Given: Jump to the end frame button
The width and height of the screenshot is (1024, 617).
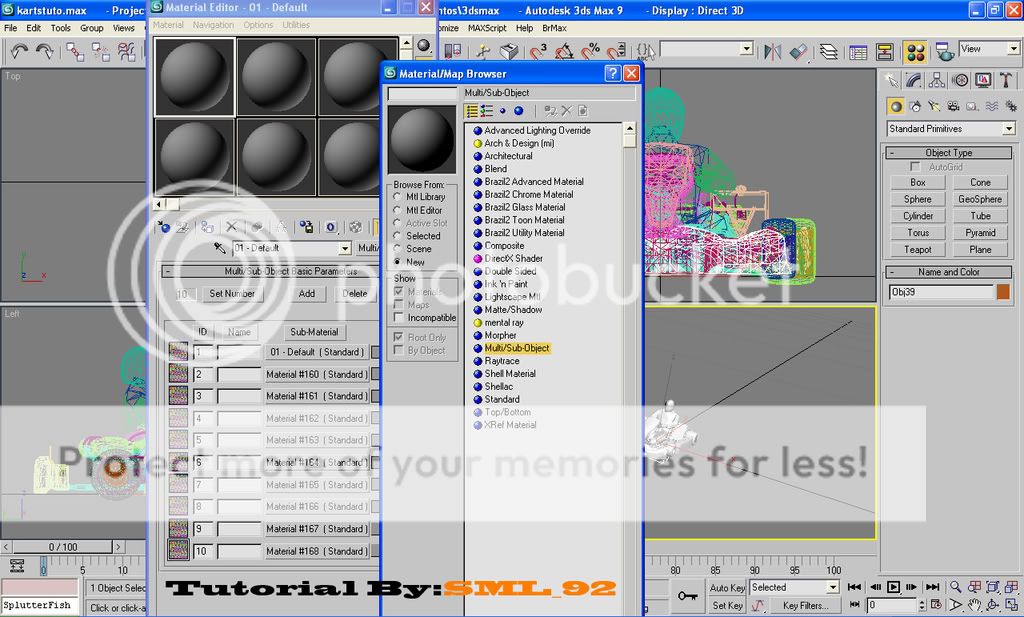Looking at the screenshot, I should [933, 587].
